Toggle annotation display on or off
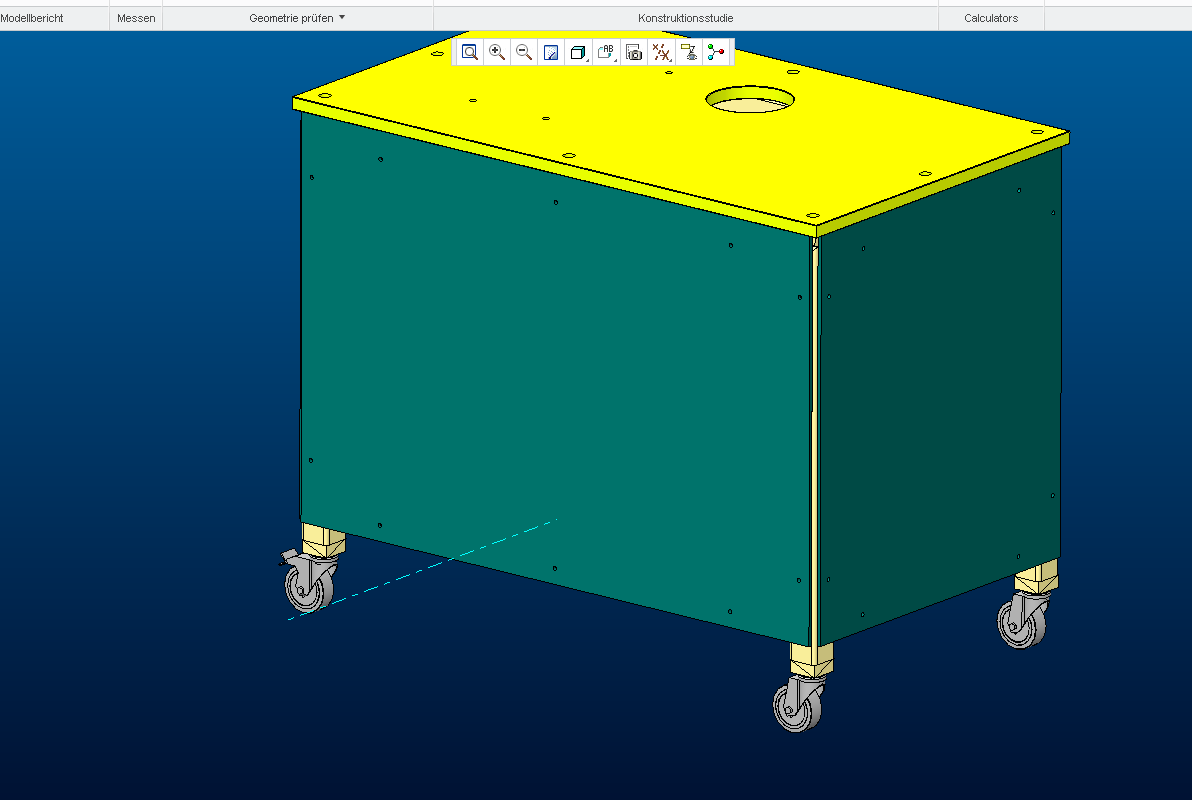 point(688,53)
